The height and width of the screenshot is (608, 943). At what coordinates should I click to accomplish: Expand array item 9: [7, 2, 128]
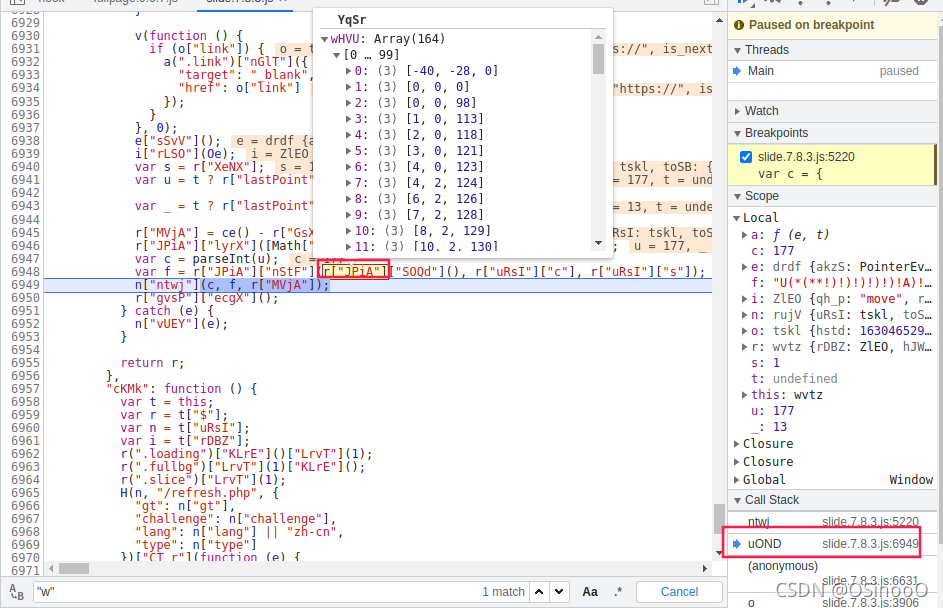tap(349, 215)
